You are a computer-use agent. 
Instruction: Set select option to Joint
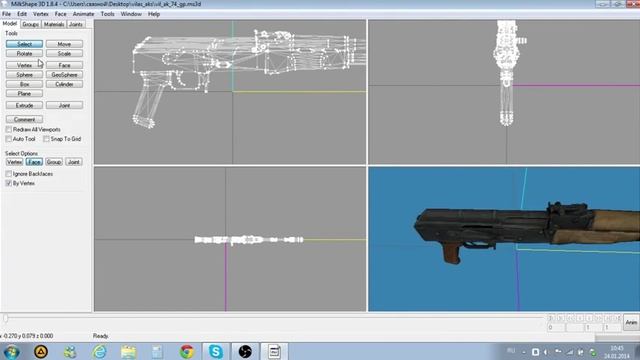(73, 162)
